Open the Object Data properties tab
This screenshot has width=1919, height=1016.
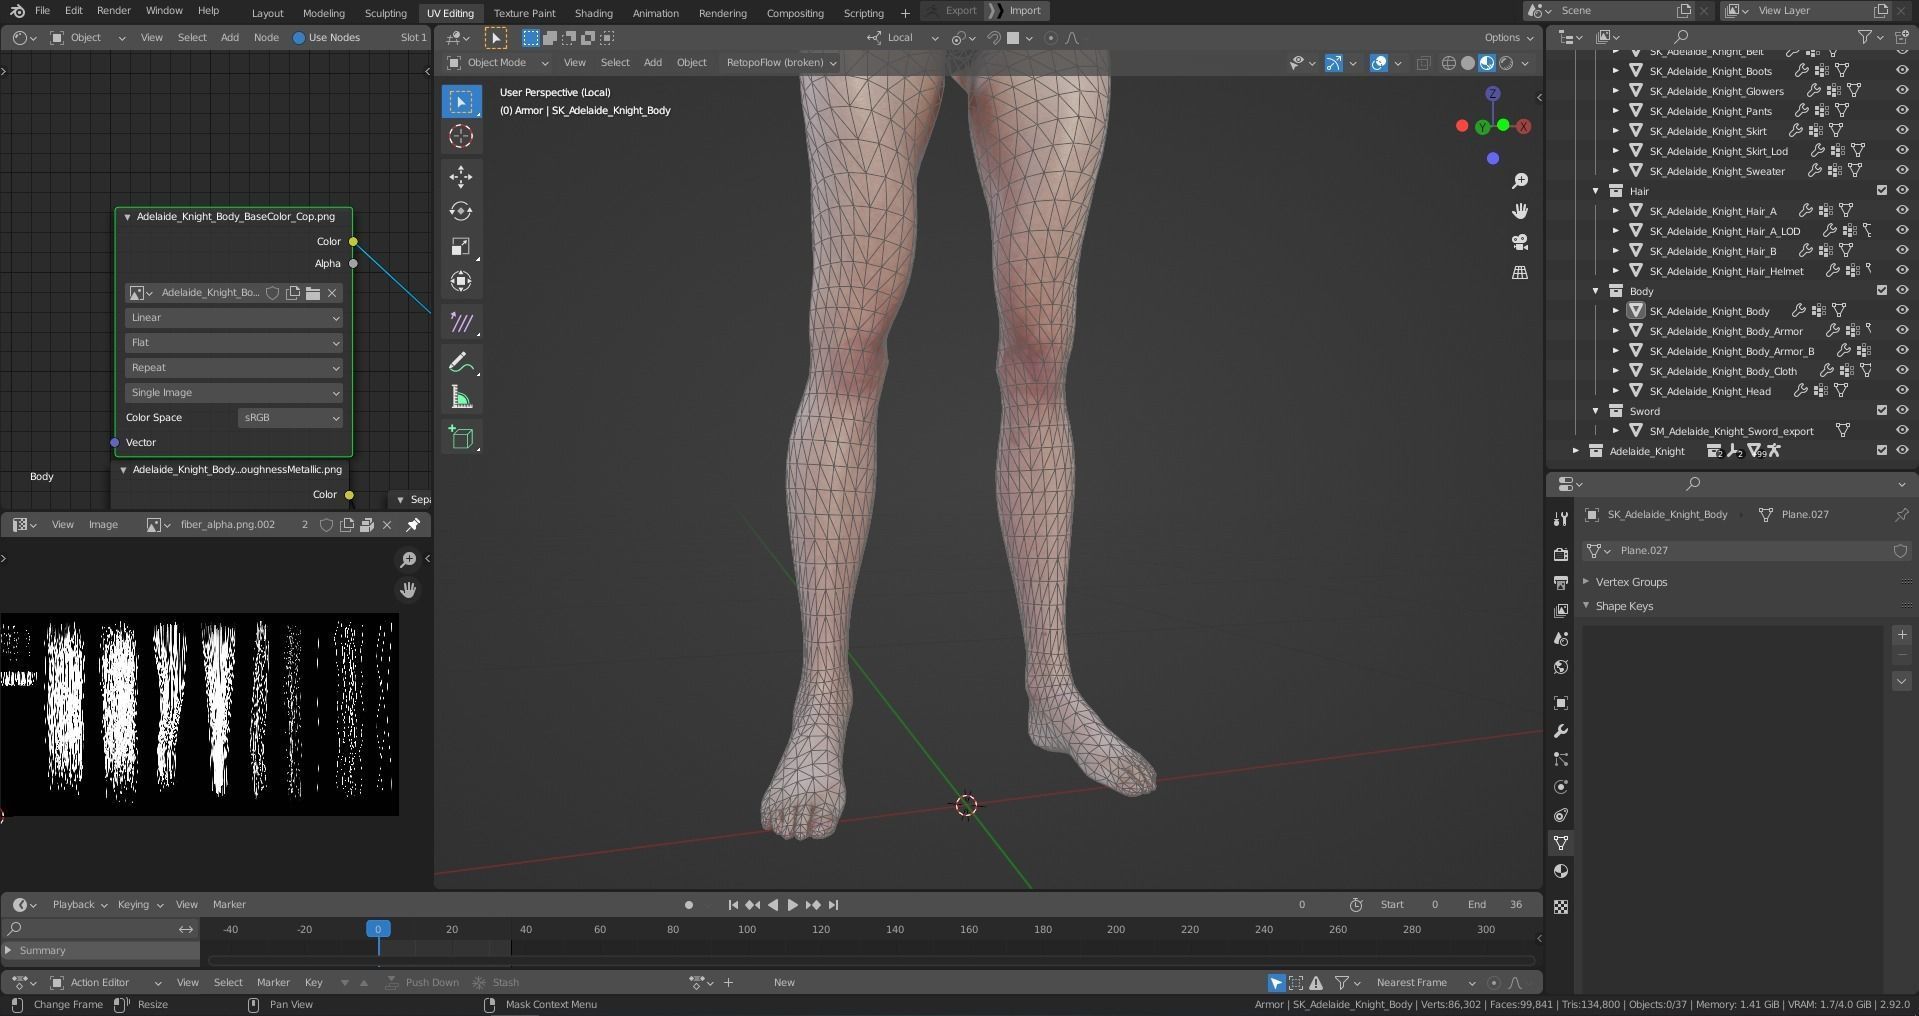tap(1560, 843)
